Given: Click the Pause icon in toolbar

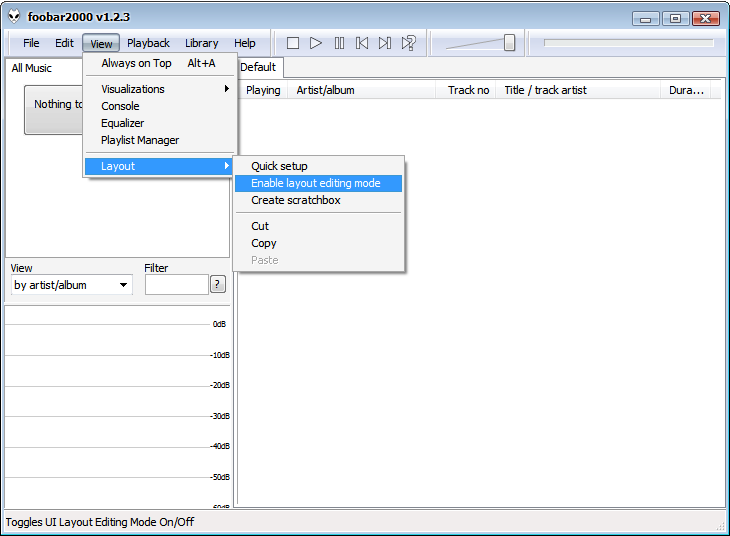Looking at the screenshot, I should (x=339, y=43).
